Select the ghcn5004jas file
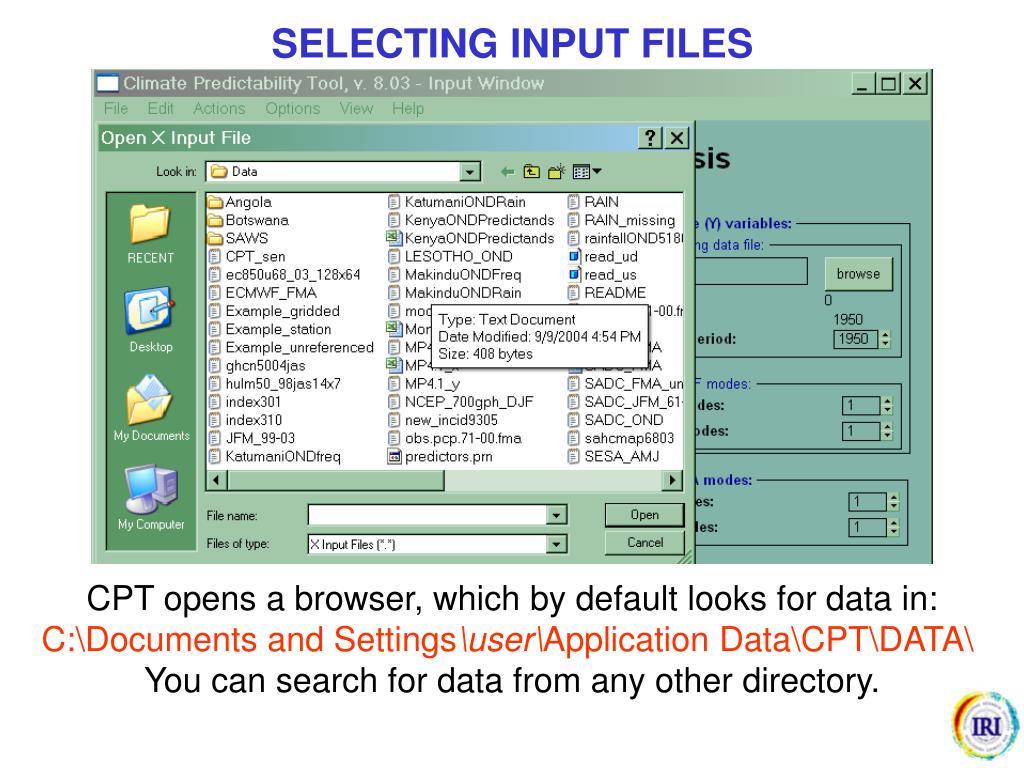Viewport: 1024px width, 768px height. click(257, 366)
